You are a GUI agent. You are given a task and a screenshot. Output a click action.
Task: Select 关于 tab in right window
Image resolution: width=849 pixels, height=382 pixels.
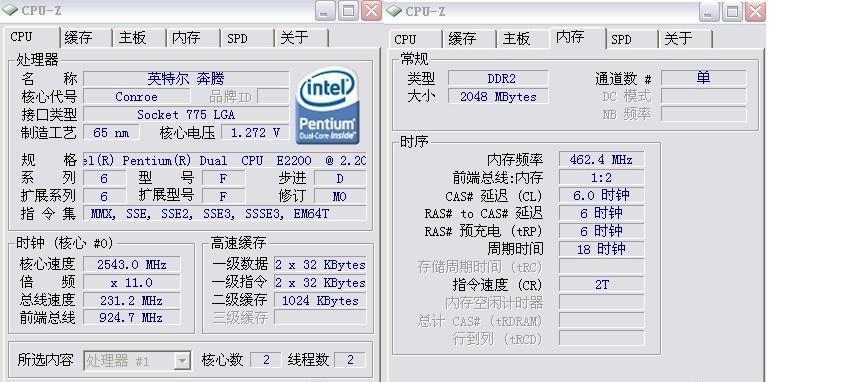click(685, 39)
